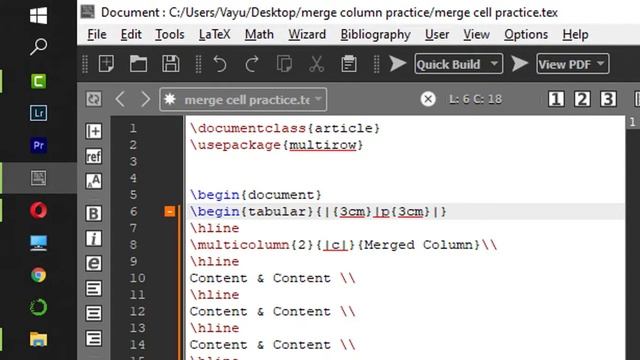This screenshot has width=640, height=360.
Task: Run the Quick Build arrow
Action: pyautogui.click(x=397, y=64)
